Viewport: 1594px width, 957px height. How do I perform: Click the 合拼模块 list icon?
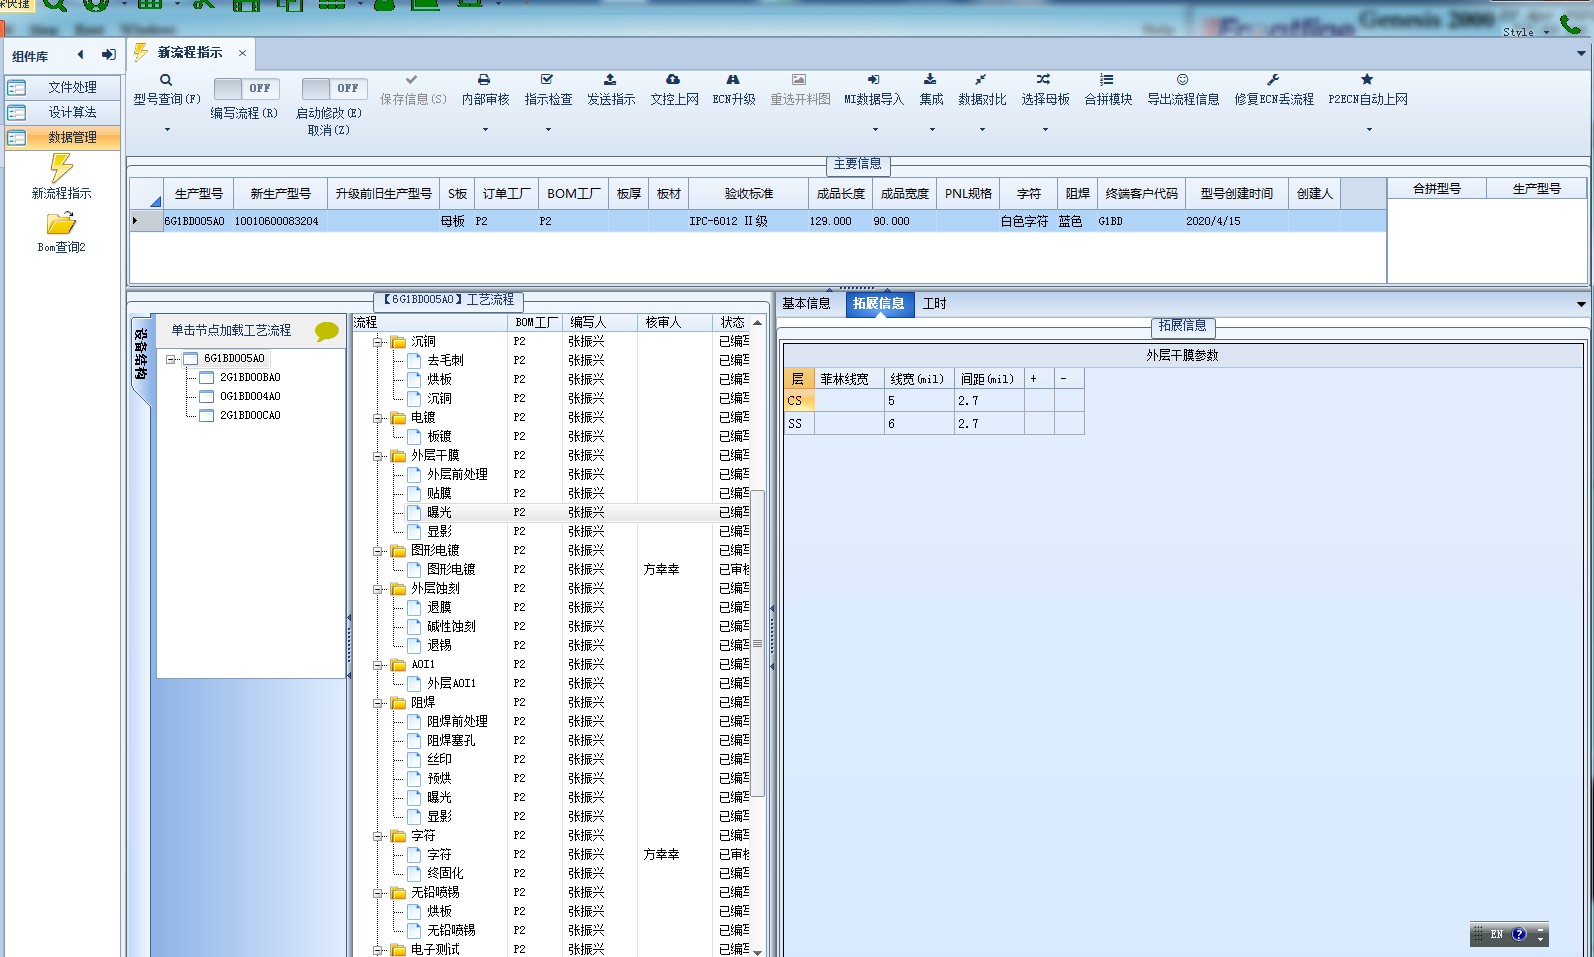tap(1107, 79)
